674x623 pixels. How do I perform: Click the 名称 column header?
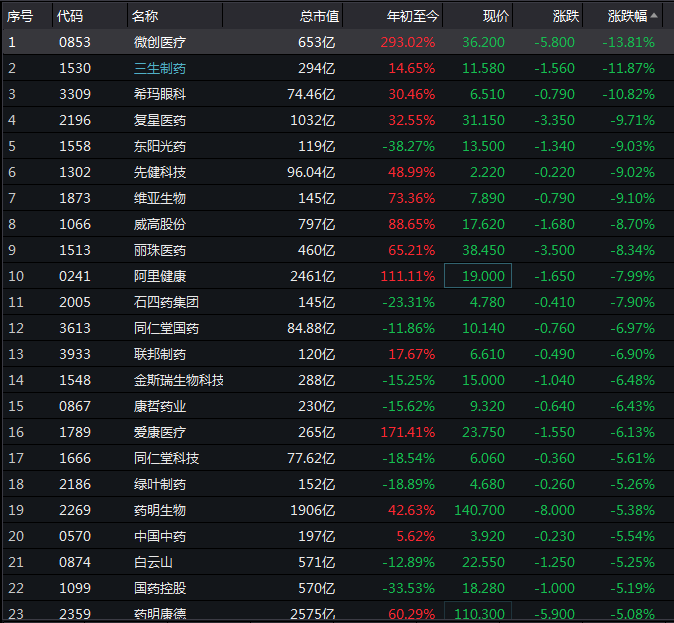tap(145, 16)
